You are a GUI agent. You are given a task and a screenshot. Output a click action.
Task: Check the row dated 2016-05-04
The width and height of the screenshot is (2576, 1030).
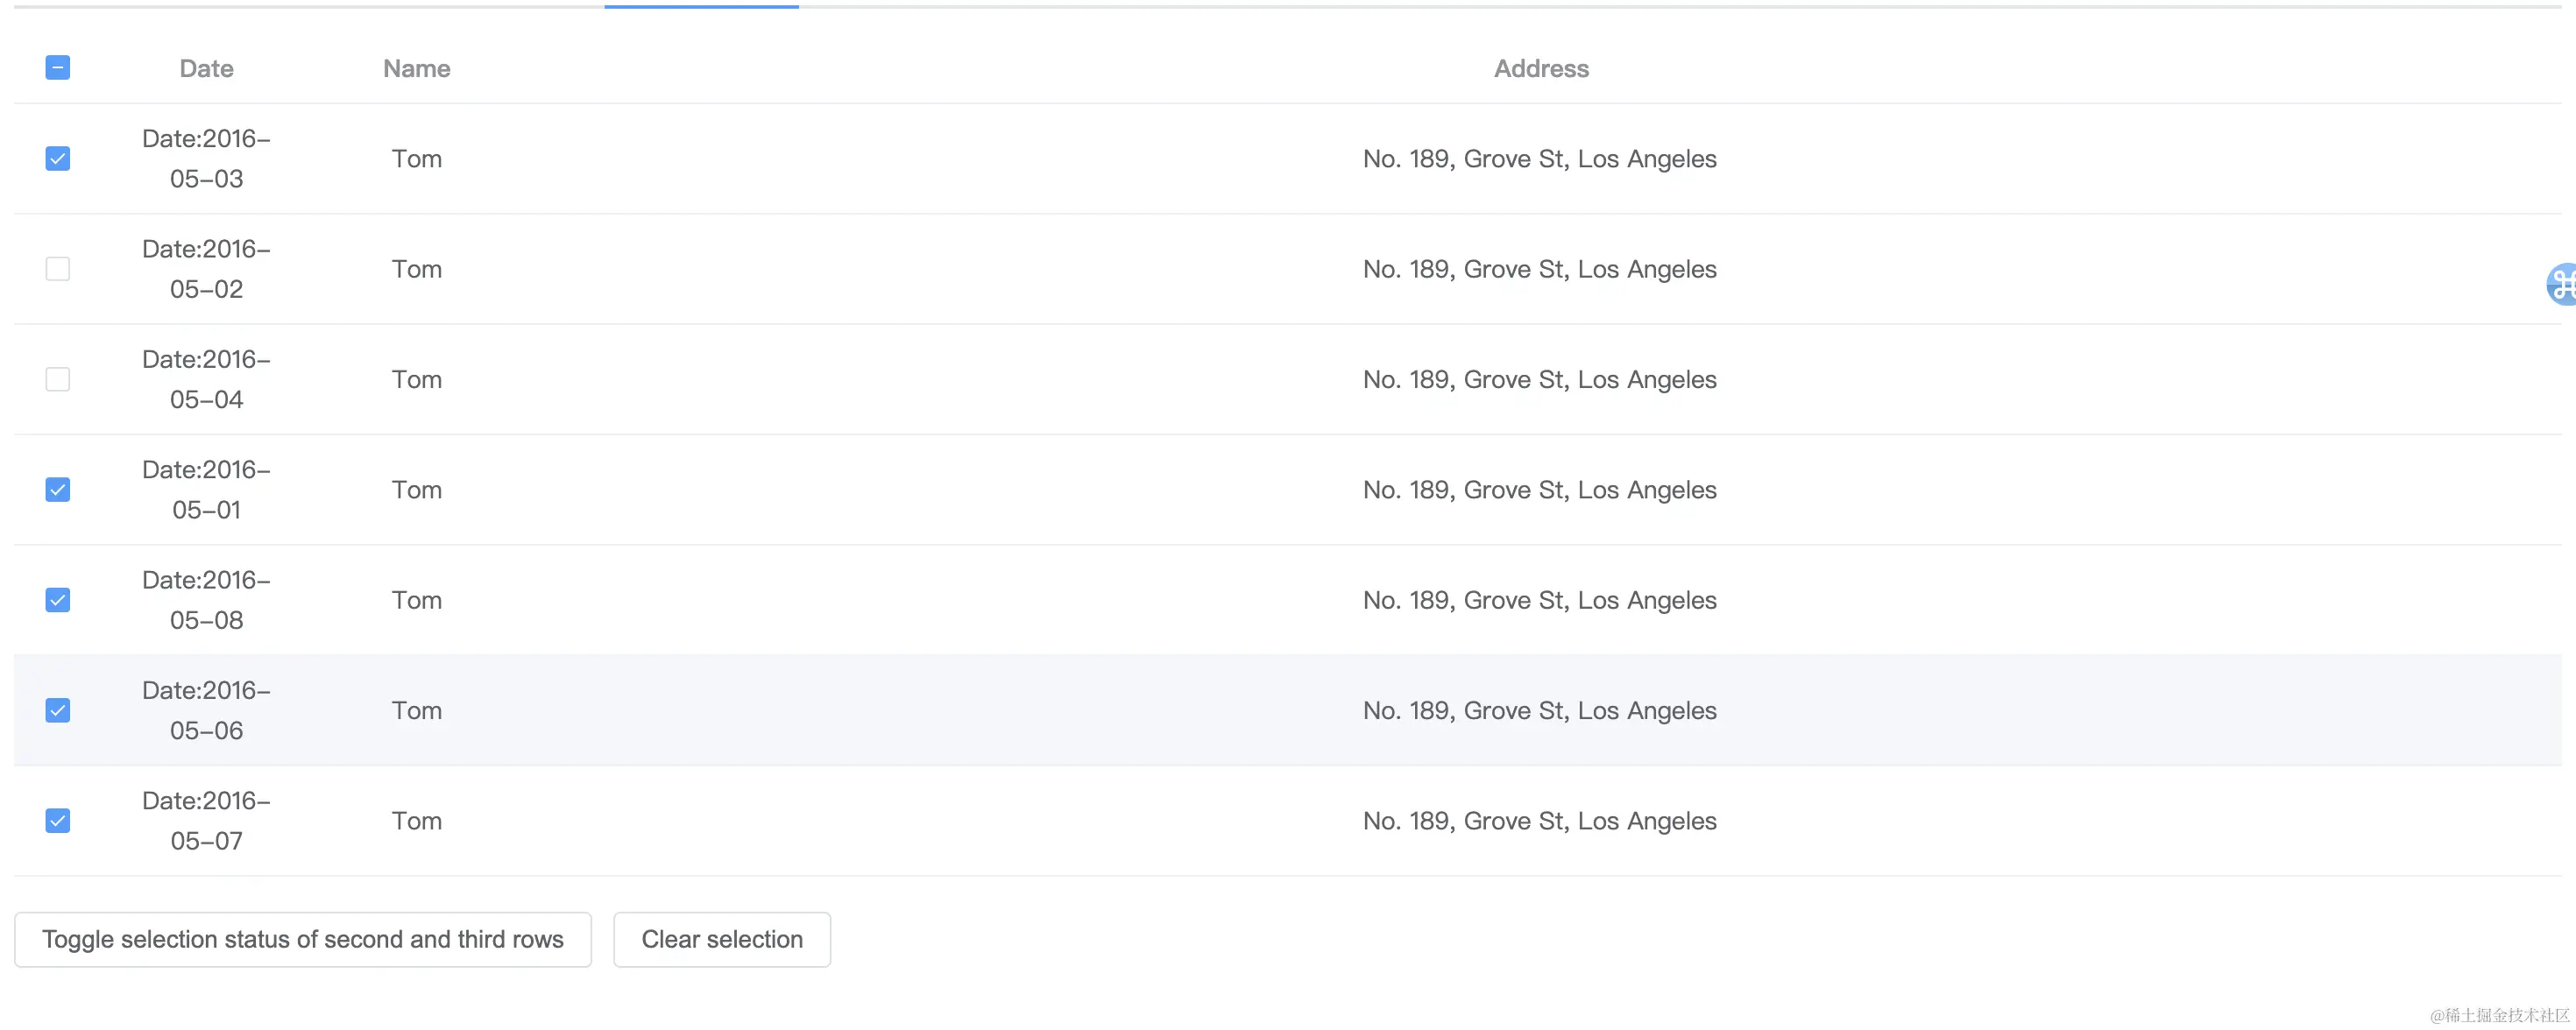click(58, 379)
